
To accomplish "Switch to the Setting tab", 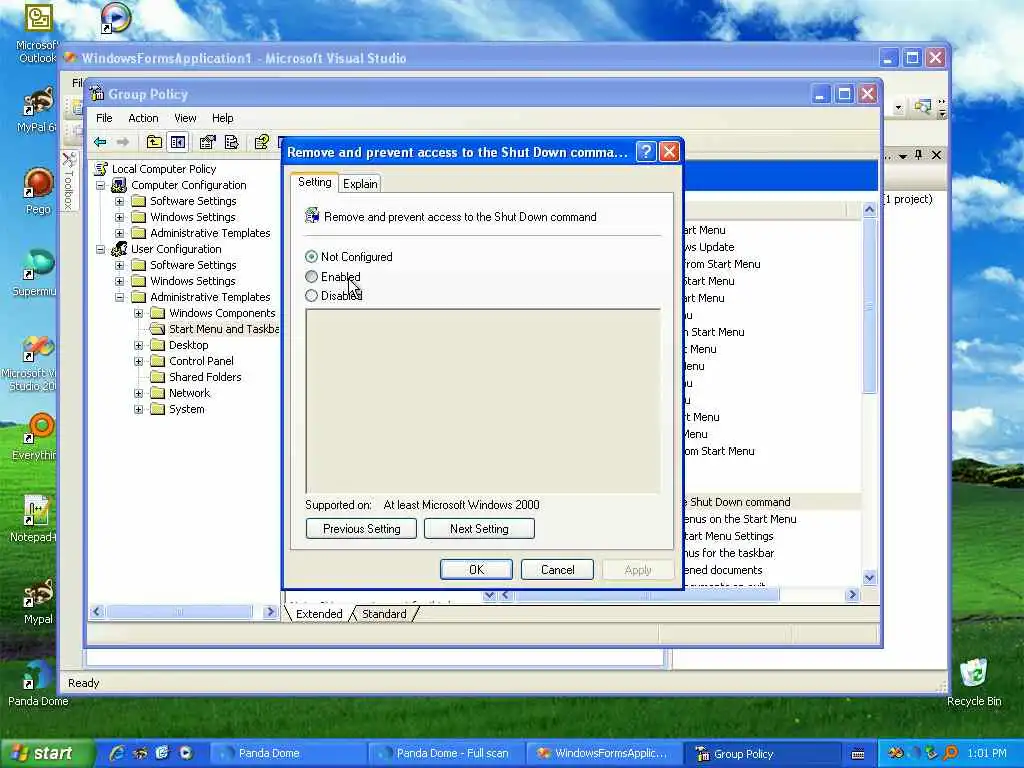I will tap(315, 182).
